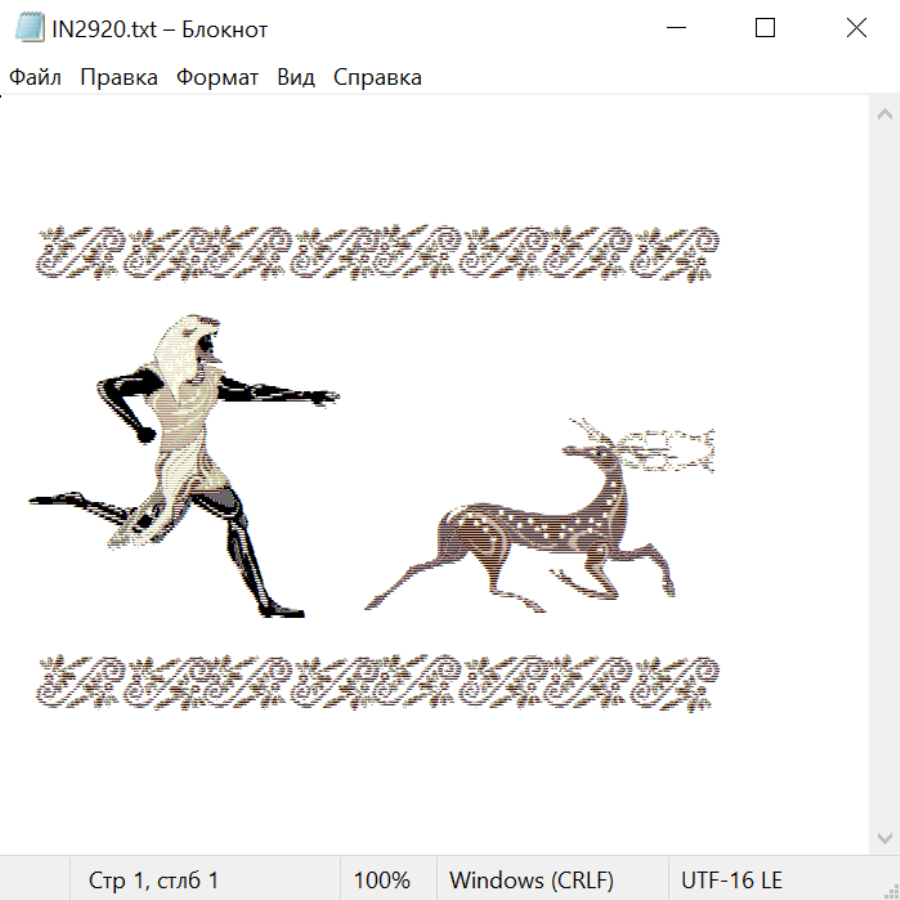
Task: Minimize the Блокнот window
Action: click(675, 29)
